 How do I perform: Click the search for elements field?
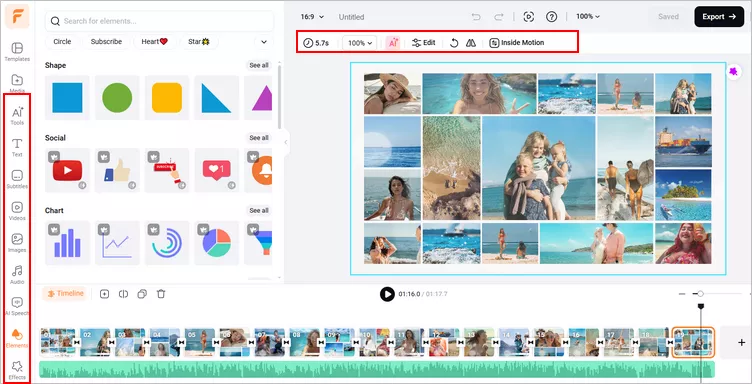coord(160,21)
